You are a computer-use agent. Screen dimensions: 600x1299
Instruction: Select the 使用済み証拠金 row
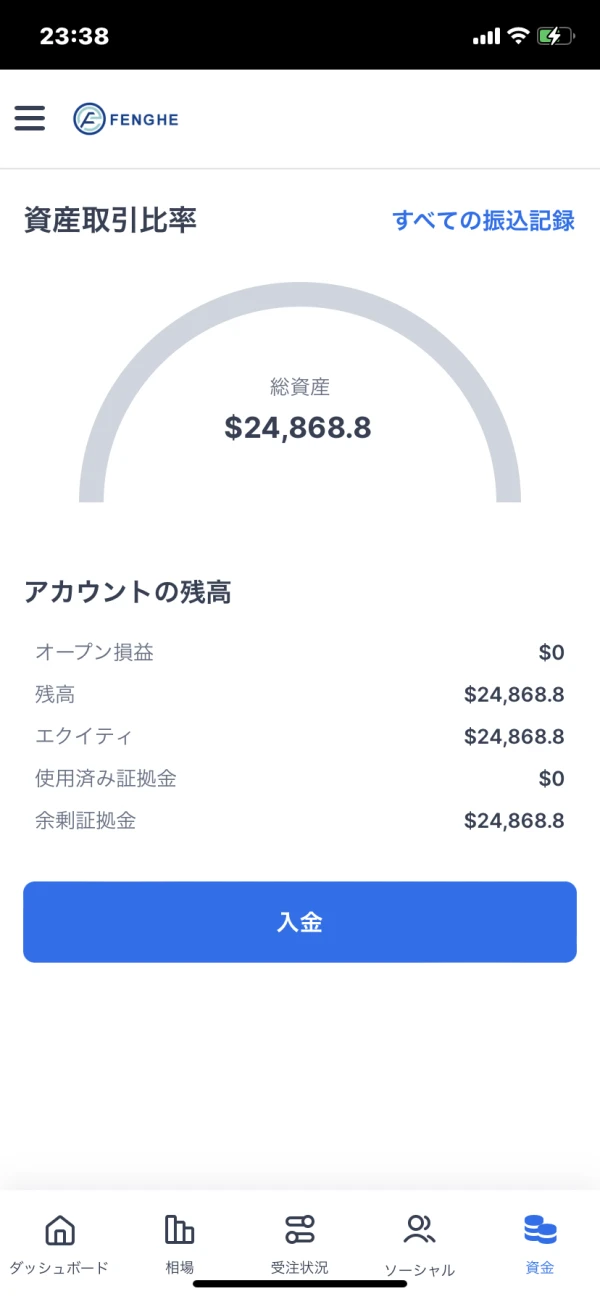[x=300, y=779]
